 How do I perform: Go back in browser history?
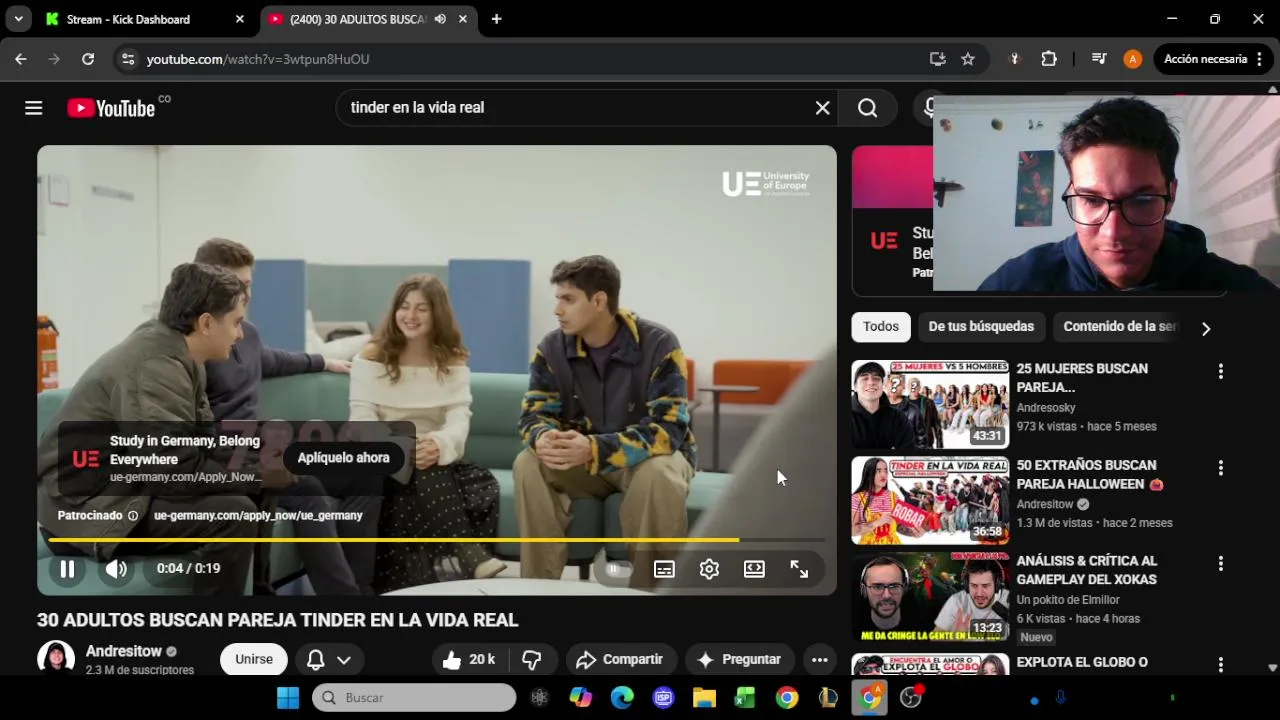tap(21, 59)
